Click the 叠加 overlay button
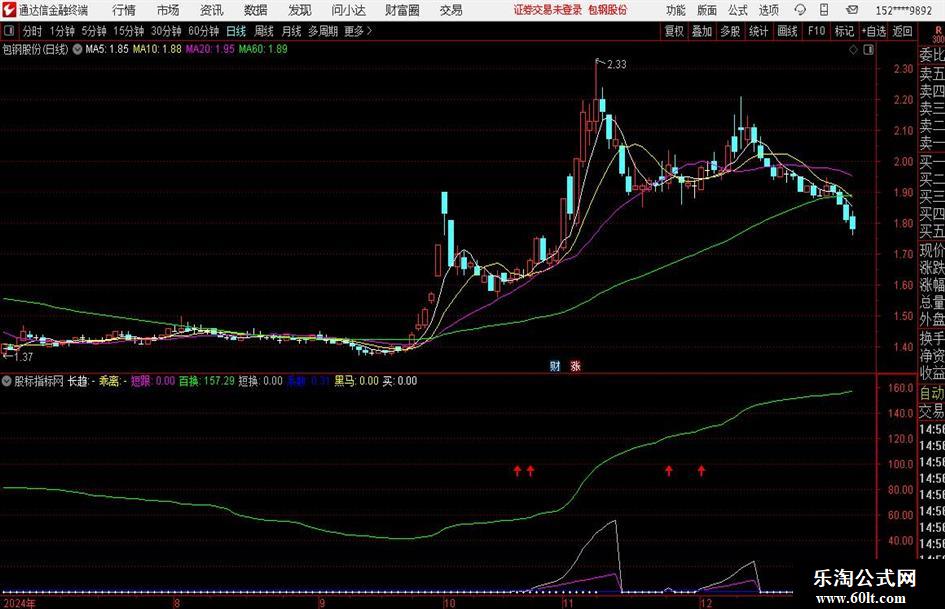Image resolution: width=945 pixels, height=609 pixels. pos(702,31)
